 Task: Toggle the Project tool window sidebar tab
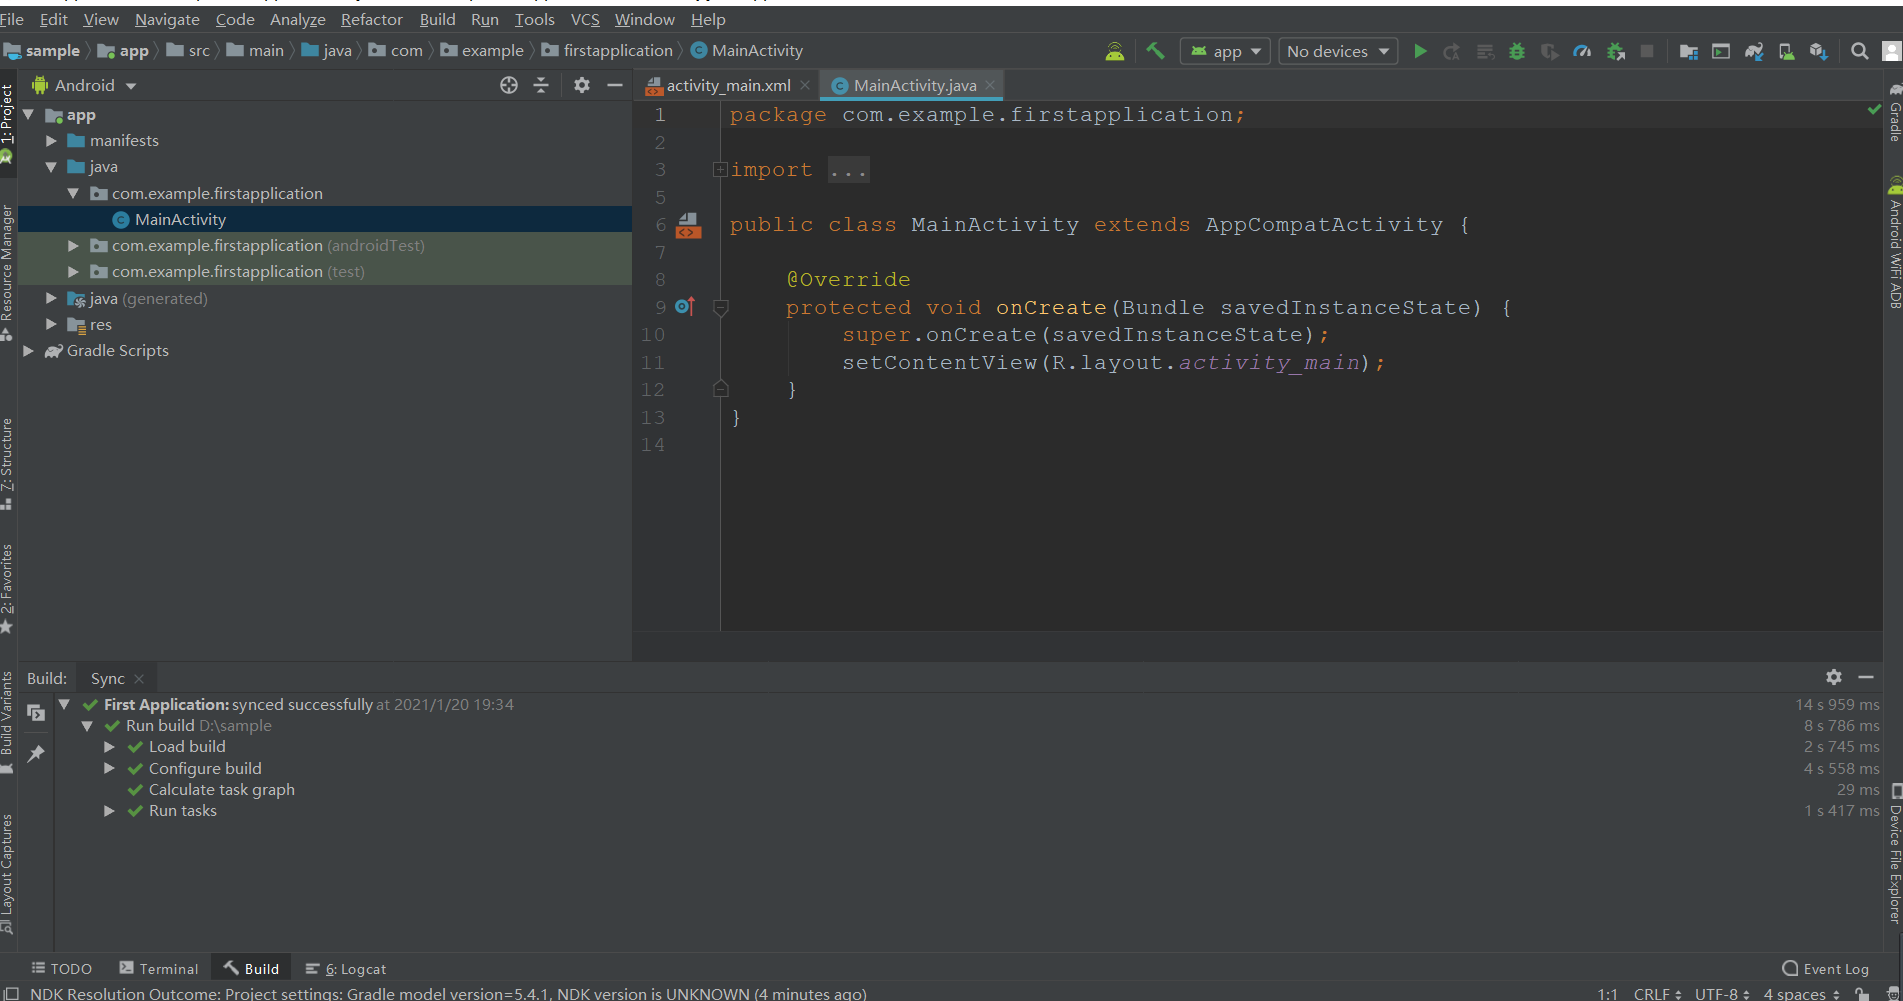[8, 118]
